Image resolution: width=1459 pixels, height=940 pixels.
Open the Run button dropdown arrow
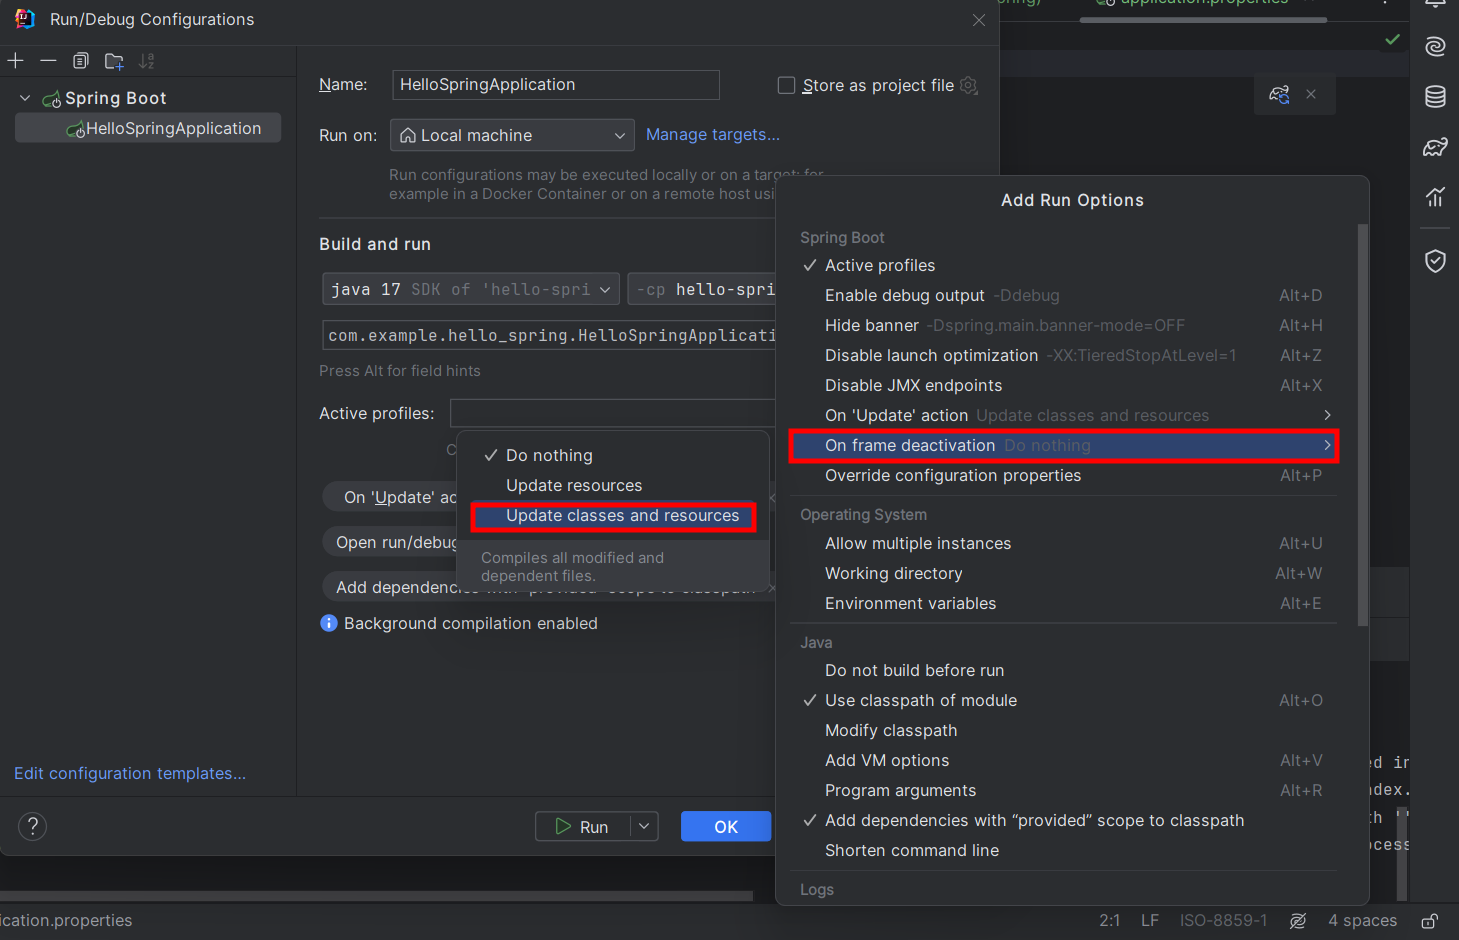point(644,826)
